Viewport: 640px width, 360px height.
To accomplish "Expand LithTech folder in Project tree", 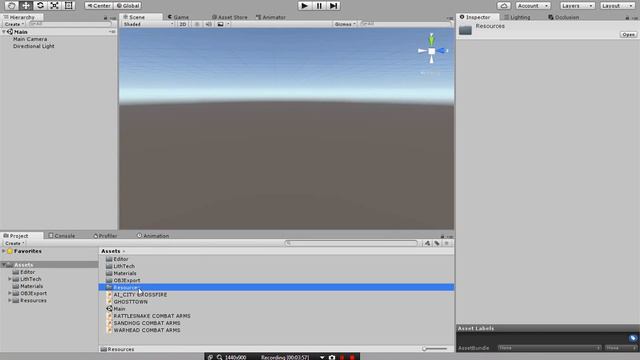I will [x=10, y=279].
